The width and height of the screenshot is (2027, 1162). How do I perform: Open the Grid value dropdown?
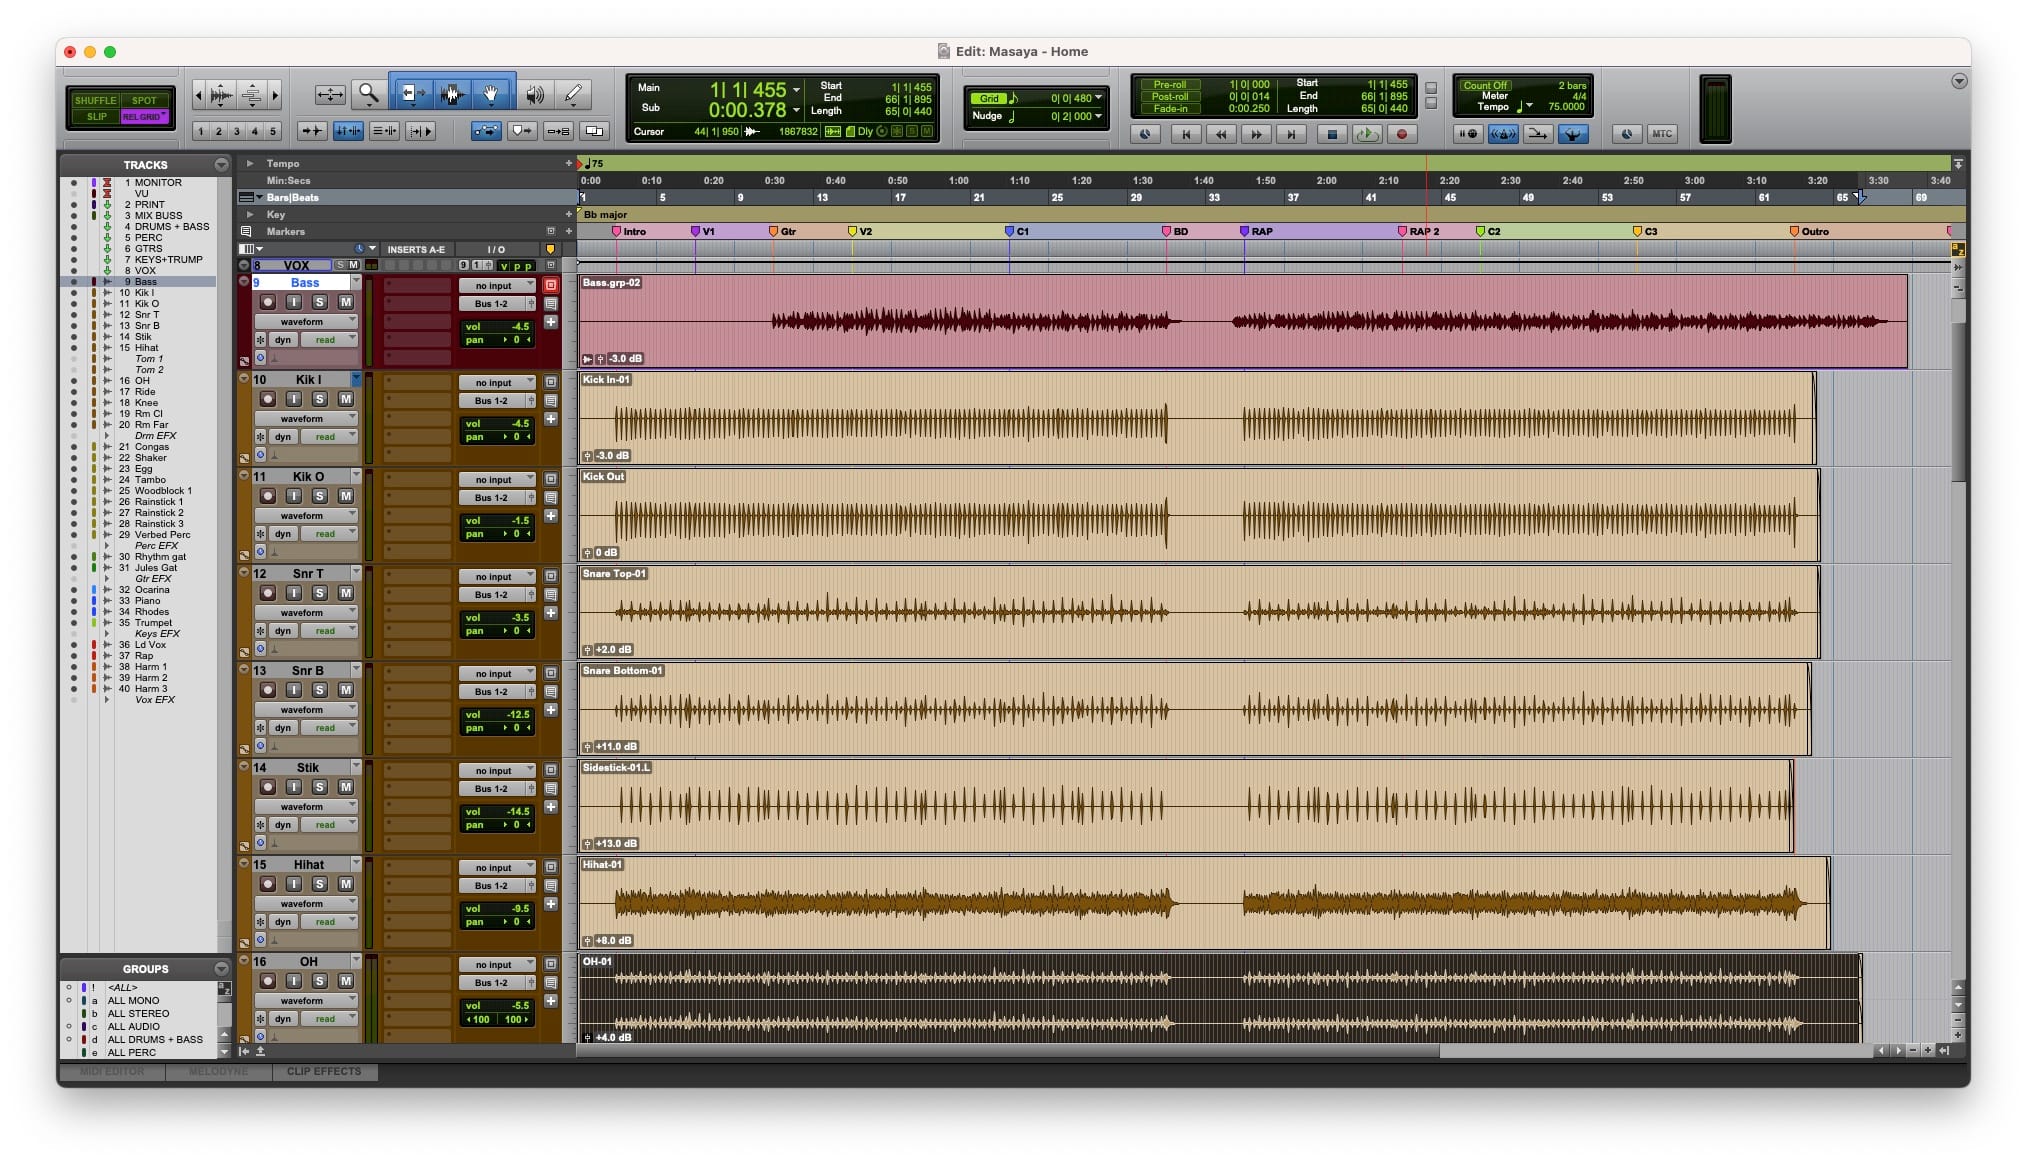coord(1099,98)
